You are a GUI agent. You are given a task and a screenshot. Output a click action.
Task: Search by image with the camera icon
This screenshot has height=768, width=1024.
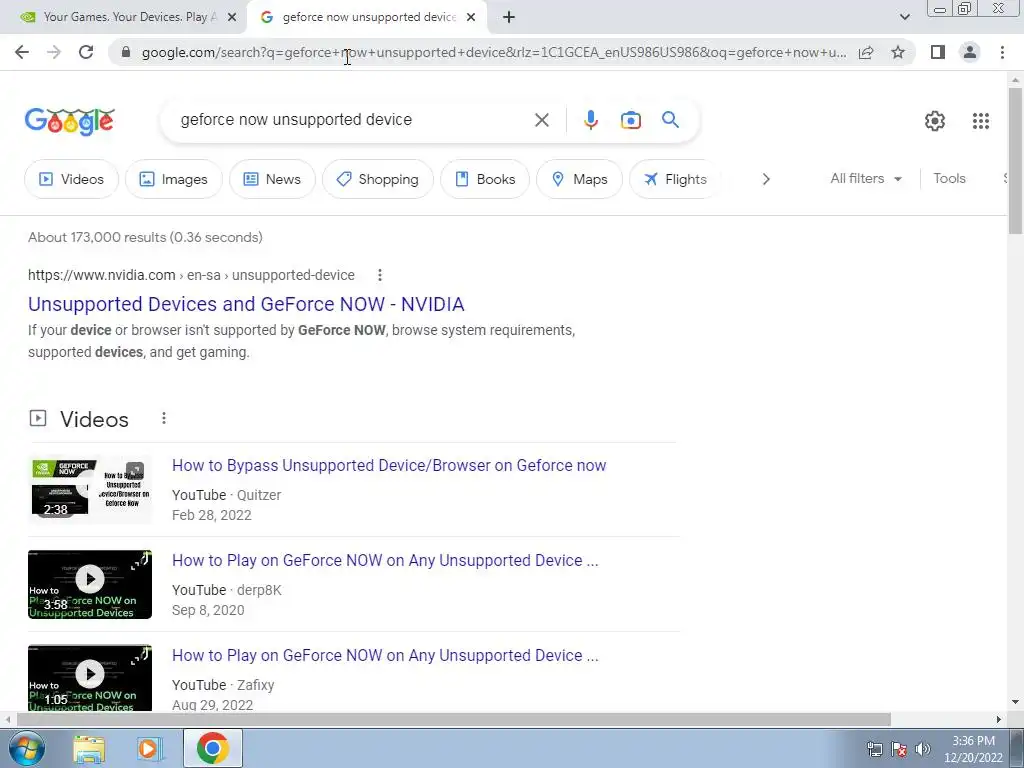coord(630,120)
